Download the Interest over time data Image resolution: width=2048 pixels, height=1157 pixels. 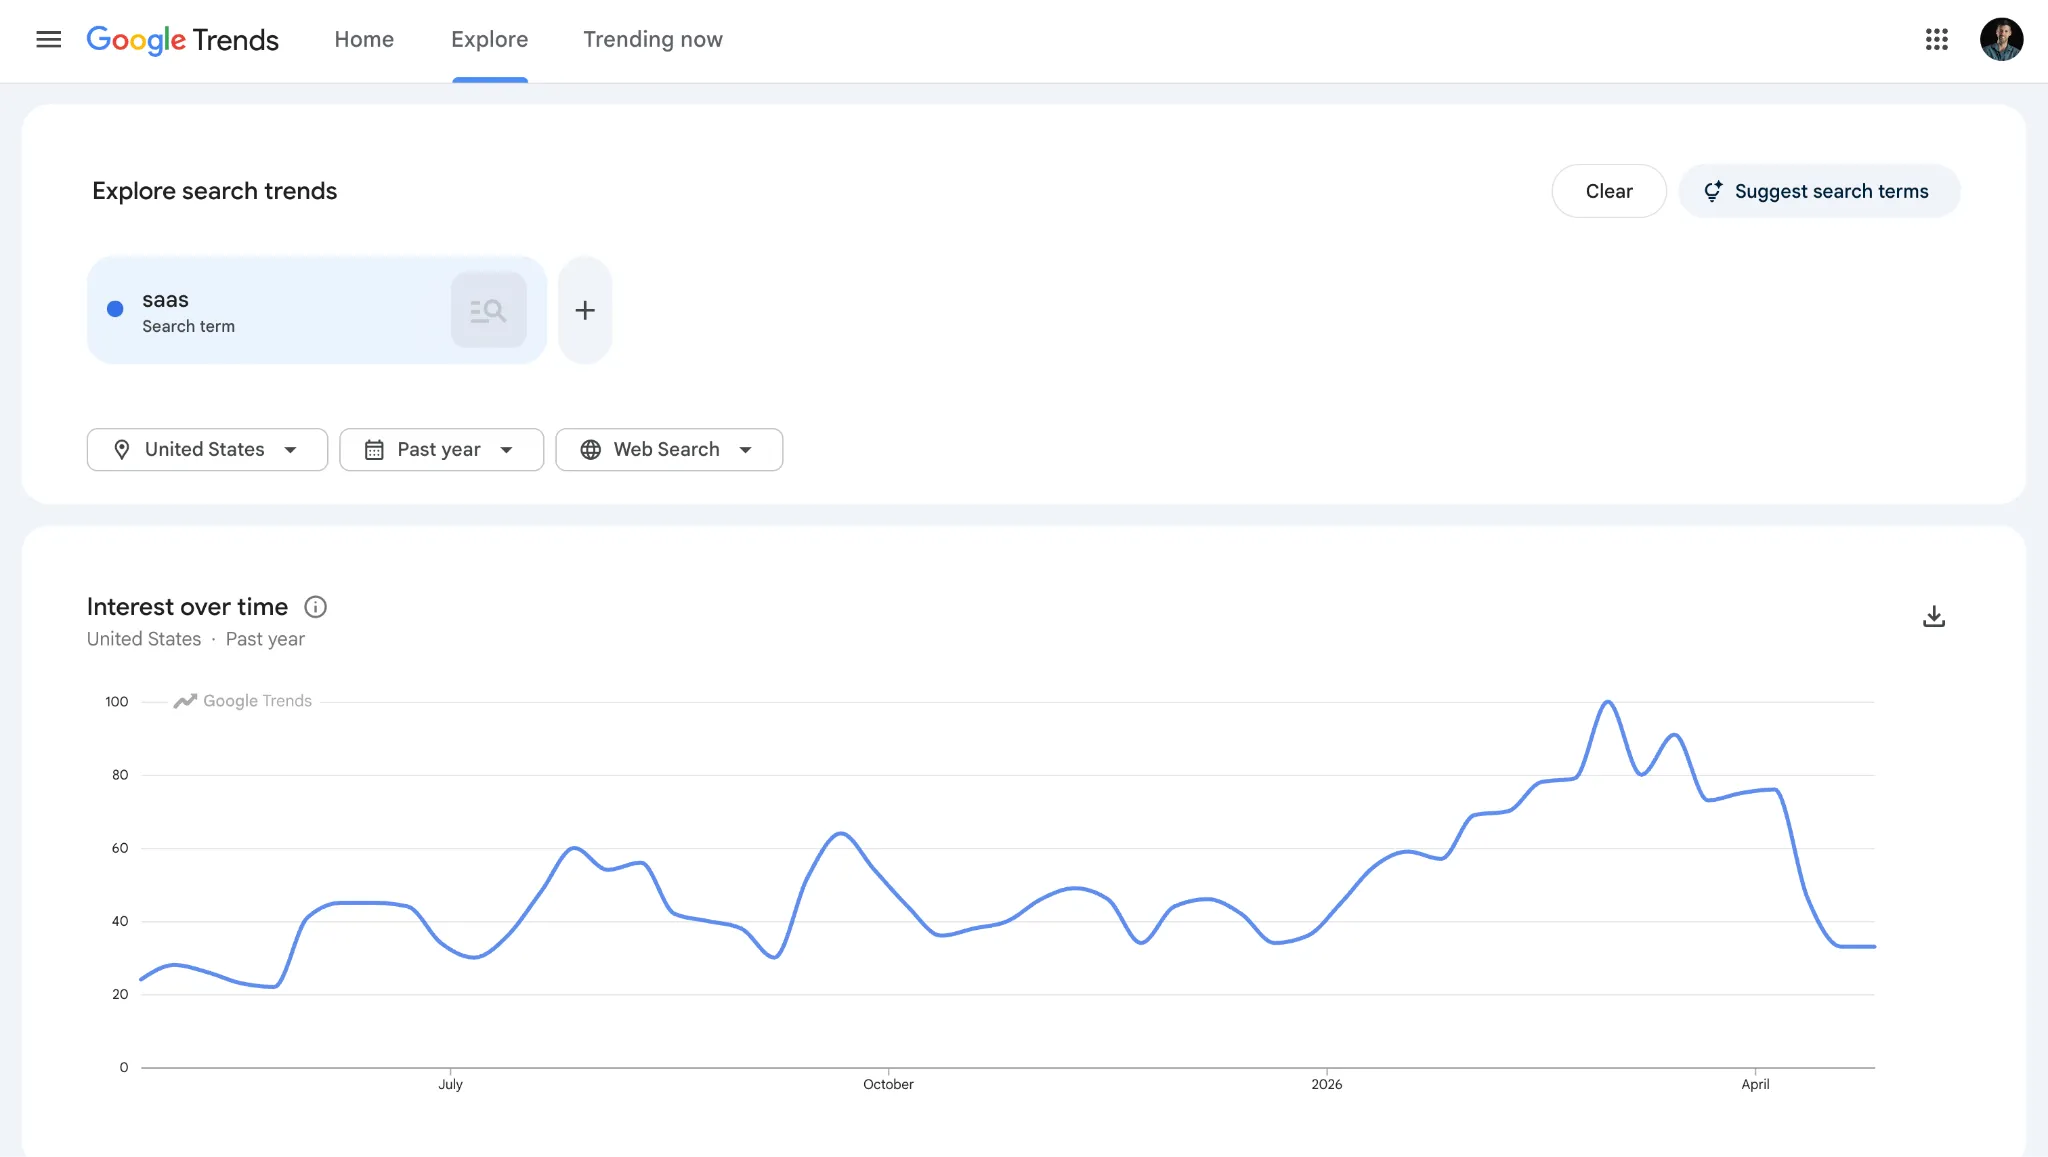tap(1934, 616)
